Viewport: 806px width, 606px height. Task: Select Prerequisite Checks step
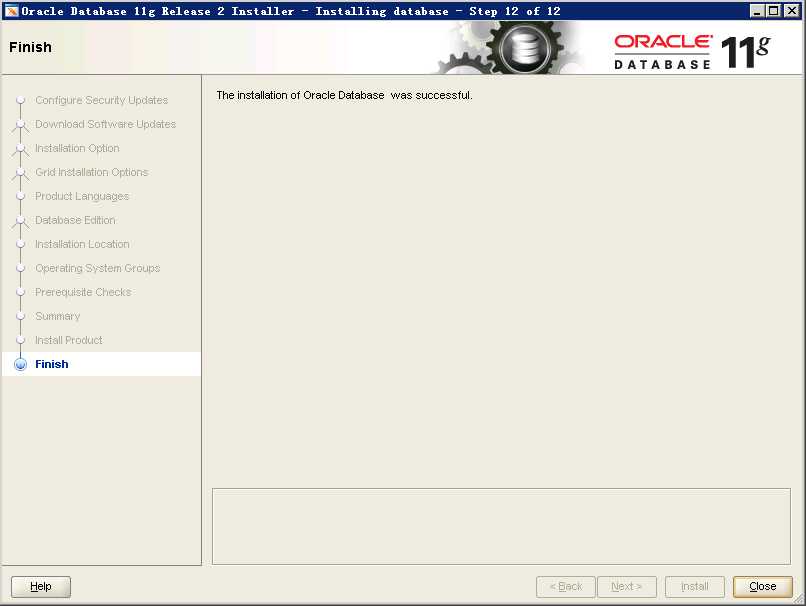83,292
